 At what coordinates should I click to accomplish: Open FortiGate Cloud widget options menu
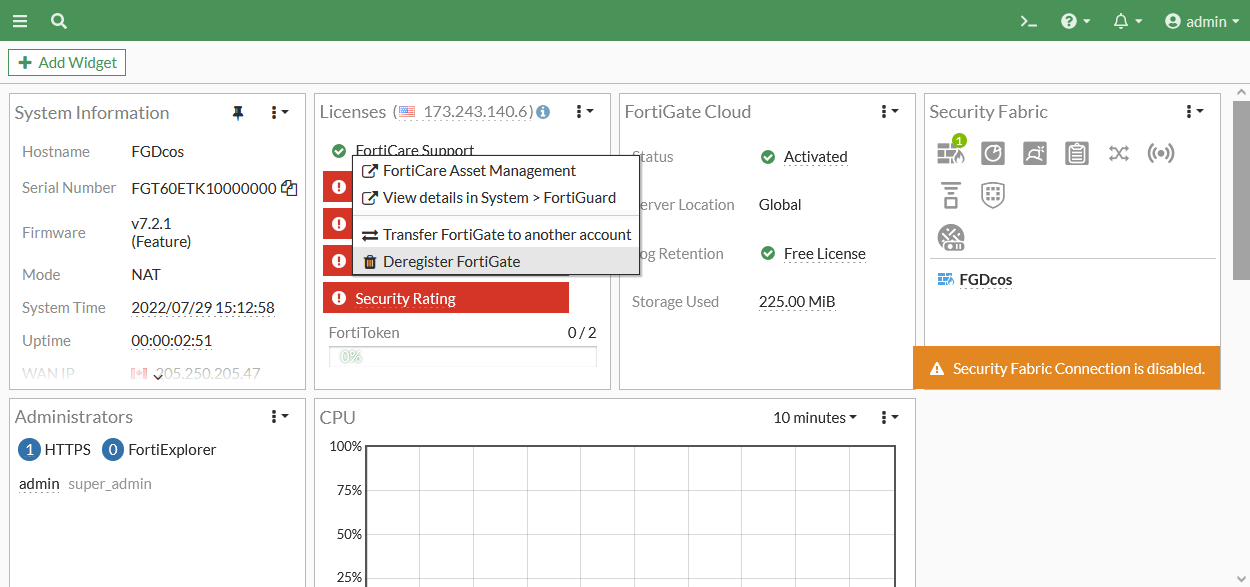pos(889,111)
